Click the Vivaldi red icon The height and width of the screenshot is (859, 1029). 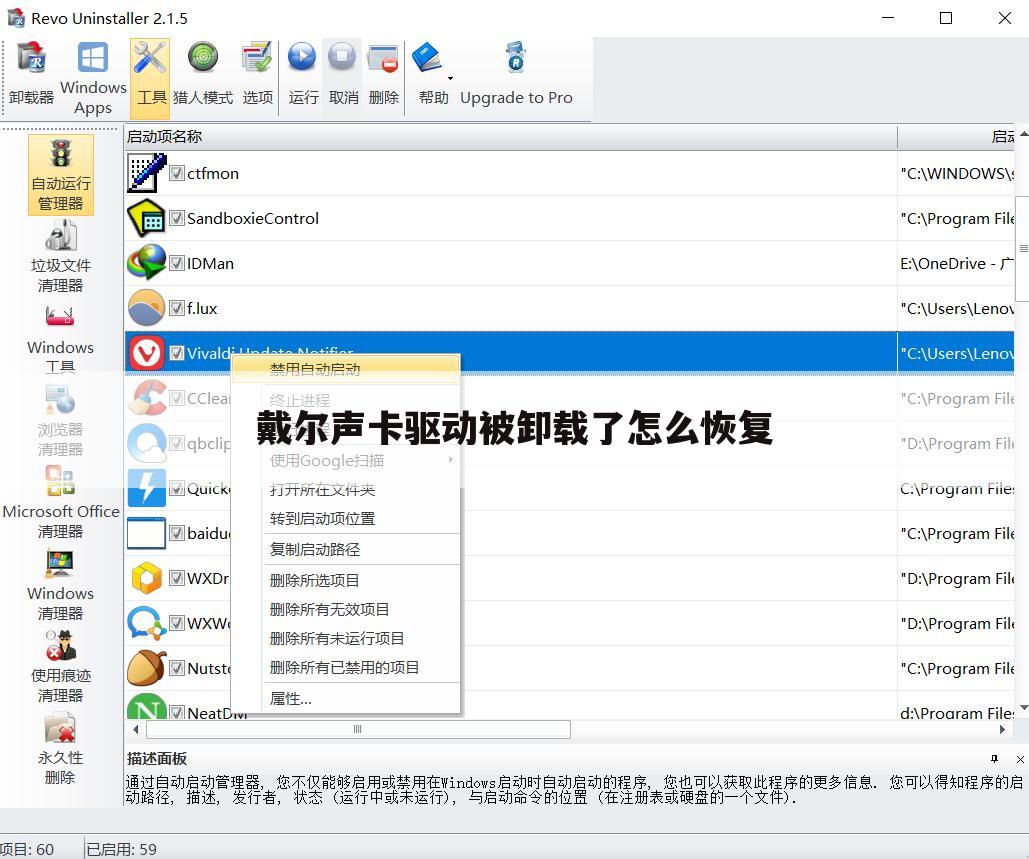point(146,353)
